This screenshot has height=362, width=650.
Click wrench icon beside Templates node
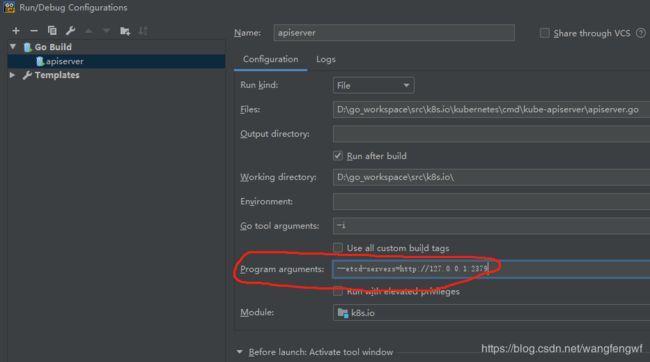pos(27,75)
